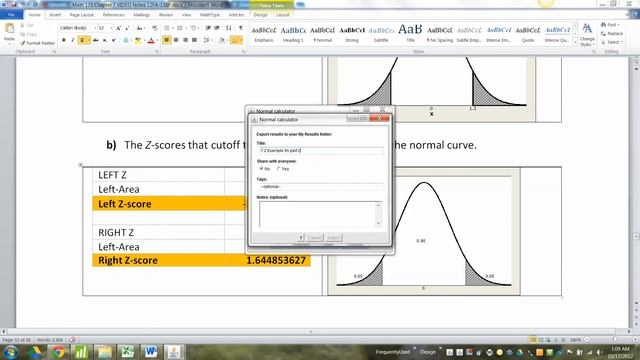Click the Decrease Indent icon
This screenshot has width=640, height=360.
click(x=208, y=28)
